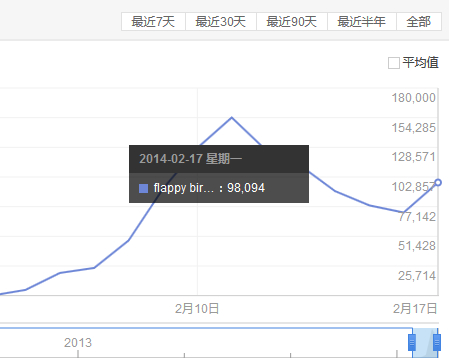Click the 2013 label in overview timeline

tap(78, 343)
